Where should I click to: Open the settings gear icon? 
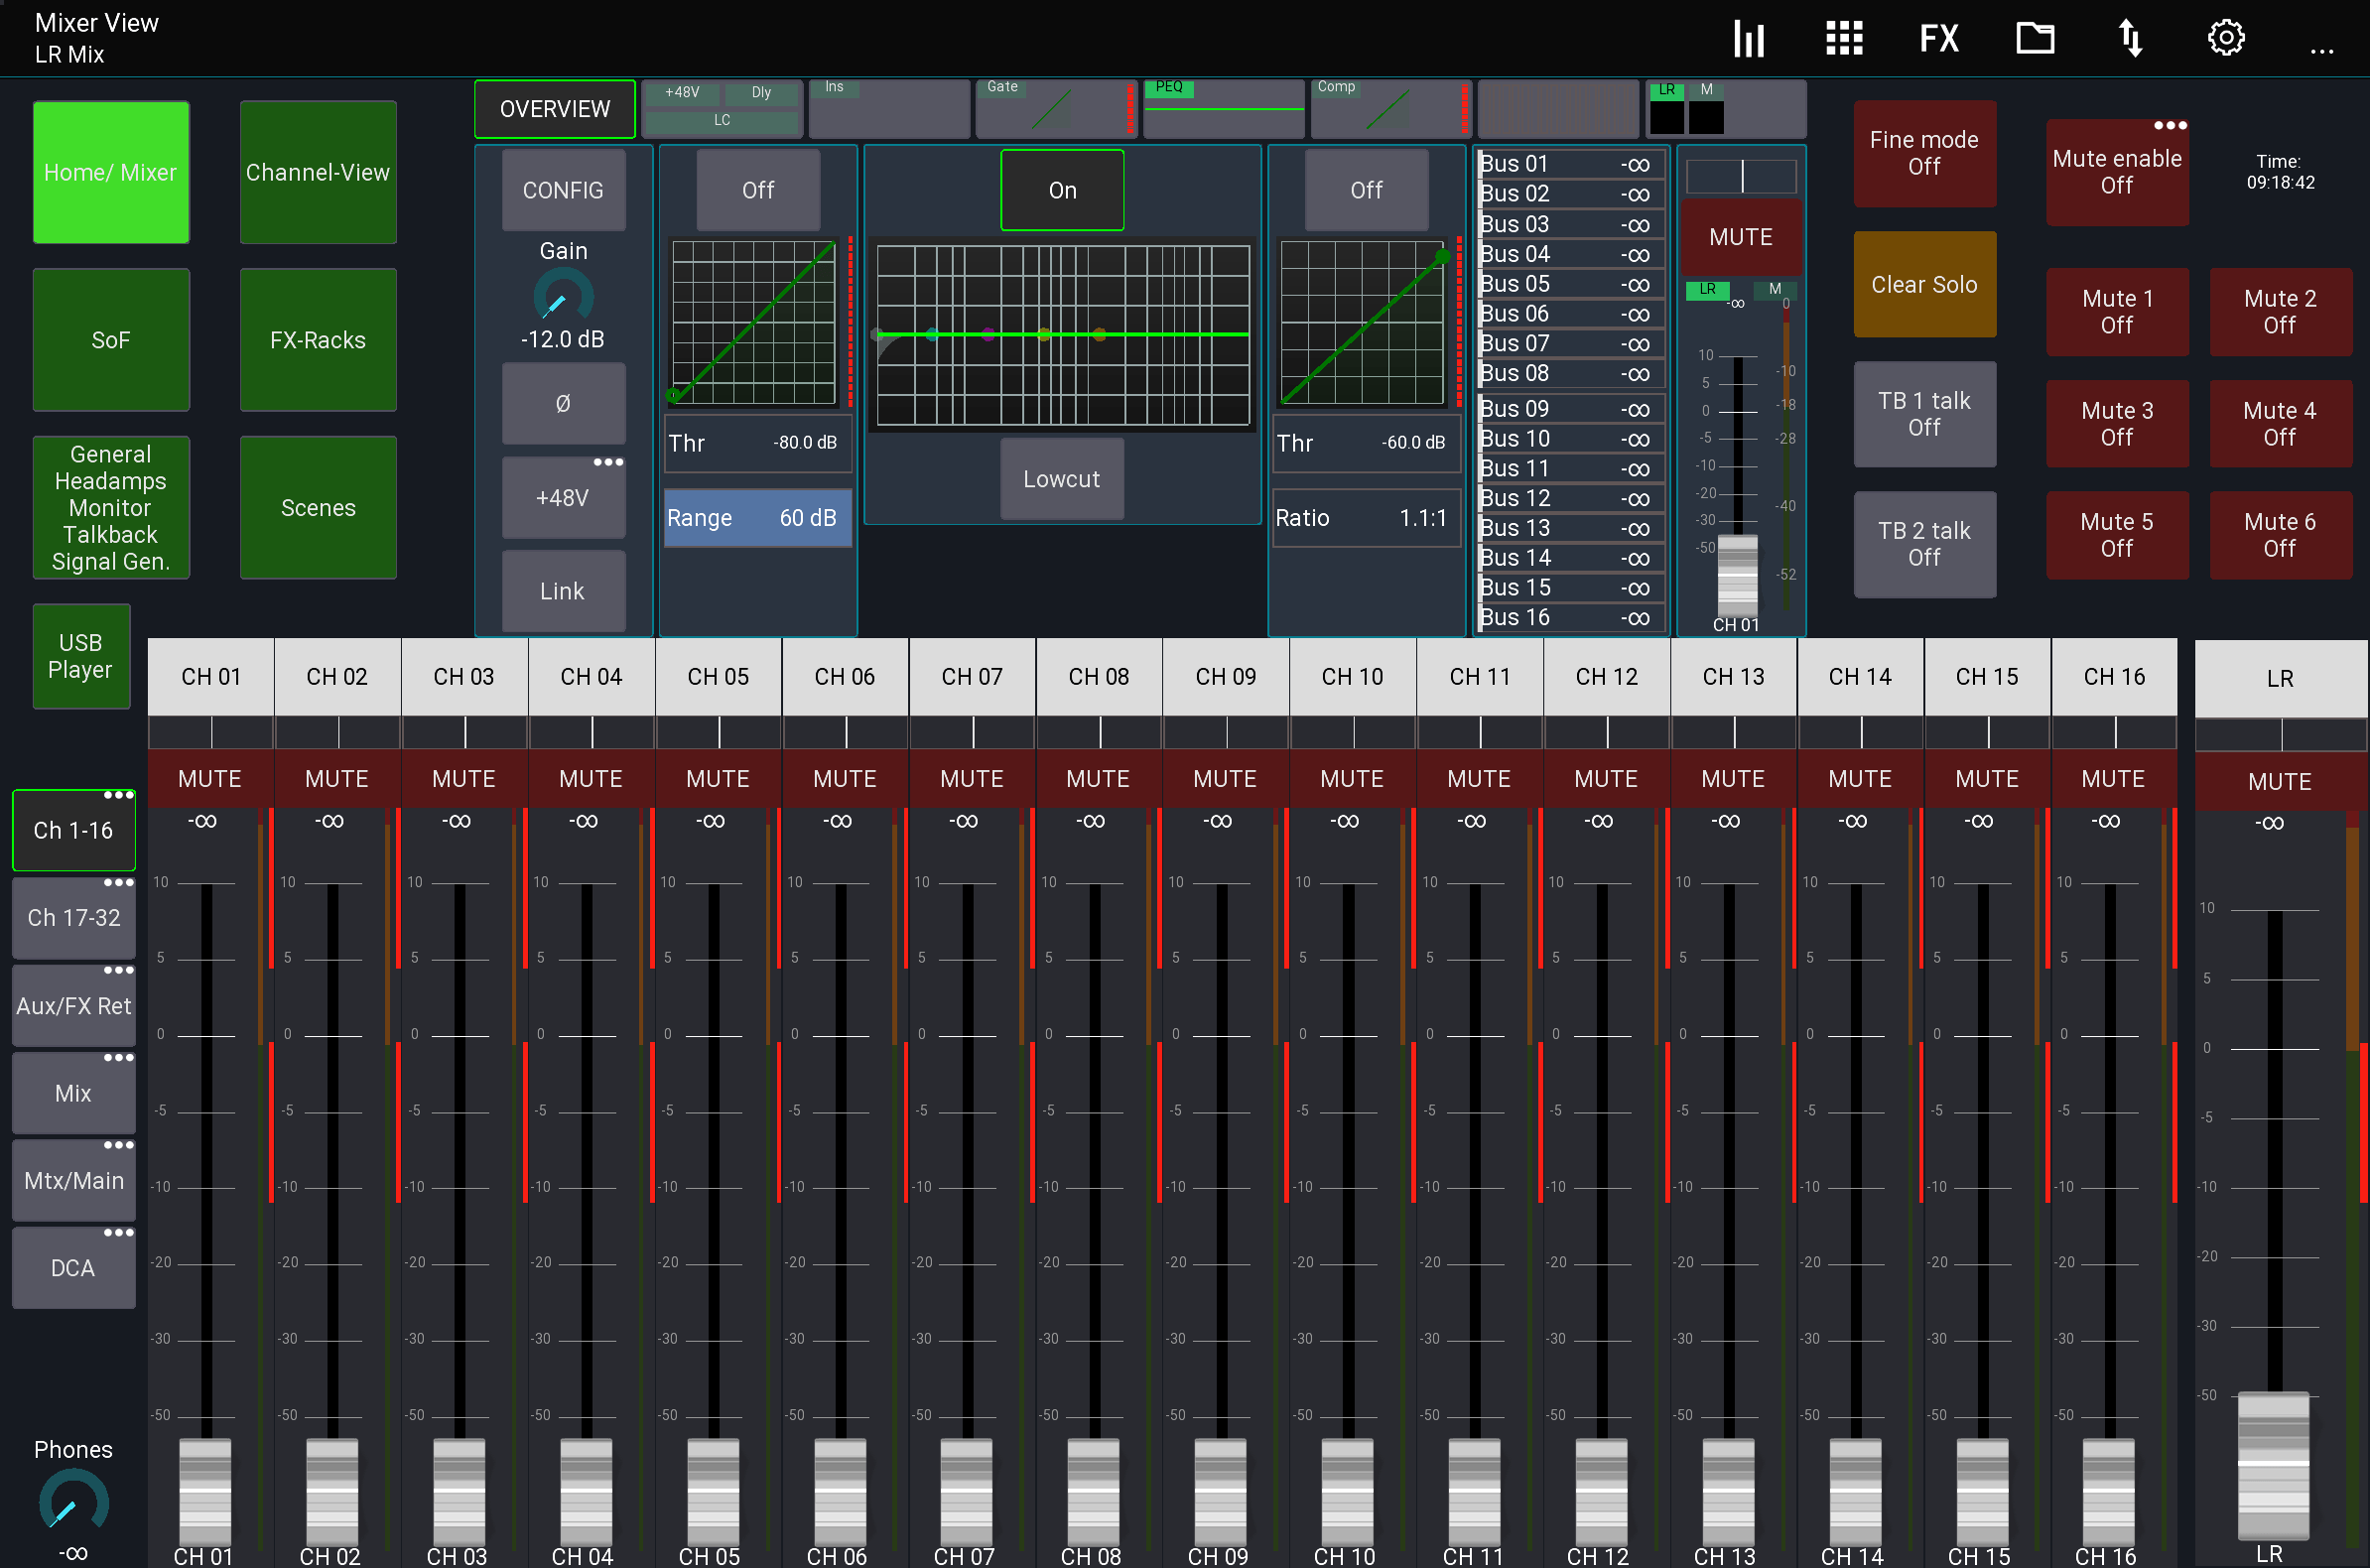(x=2225, y=38)
